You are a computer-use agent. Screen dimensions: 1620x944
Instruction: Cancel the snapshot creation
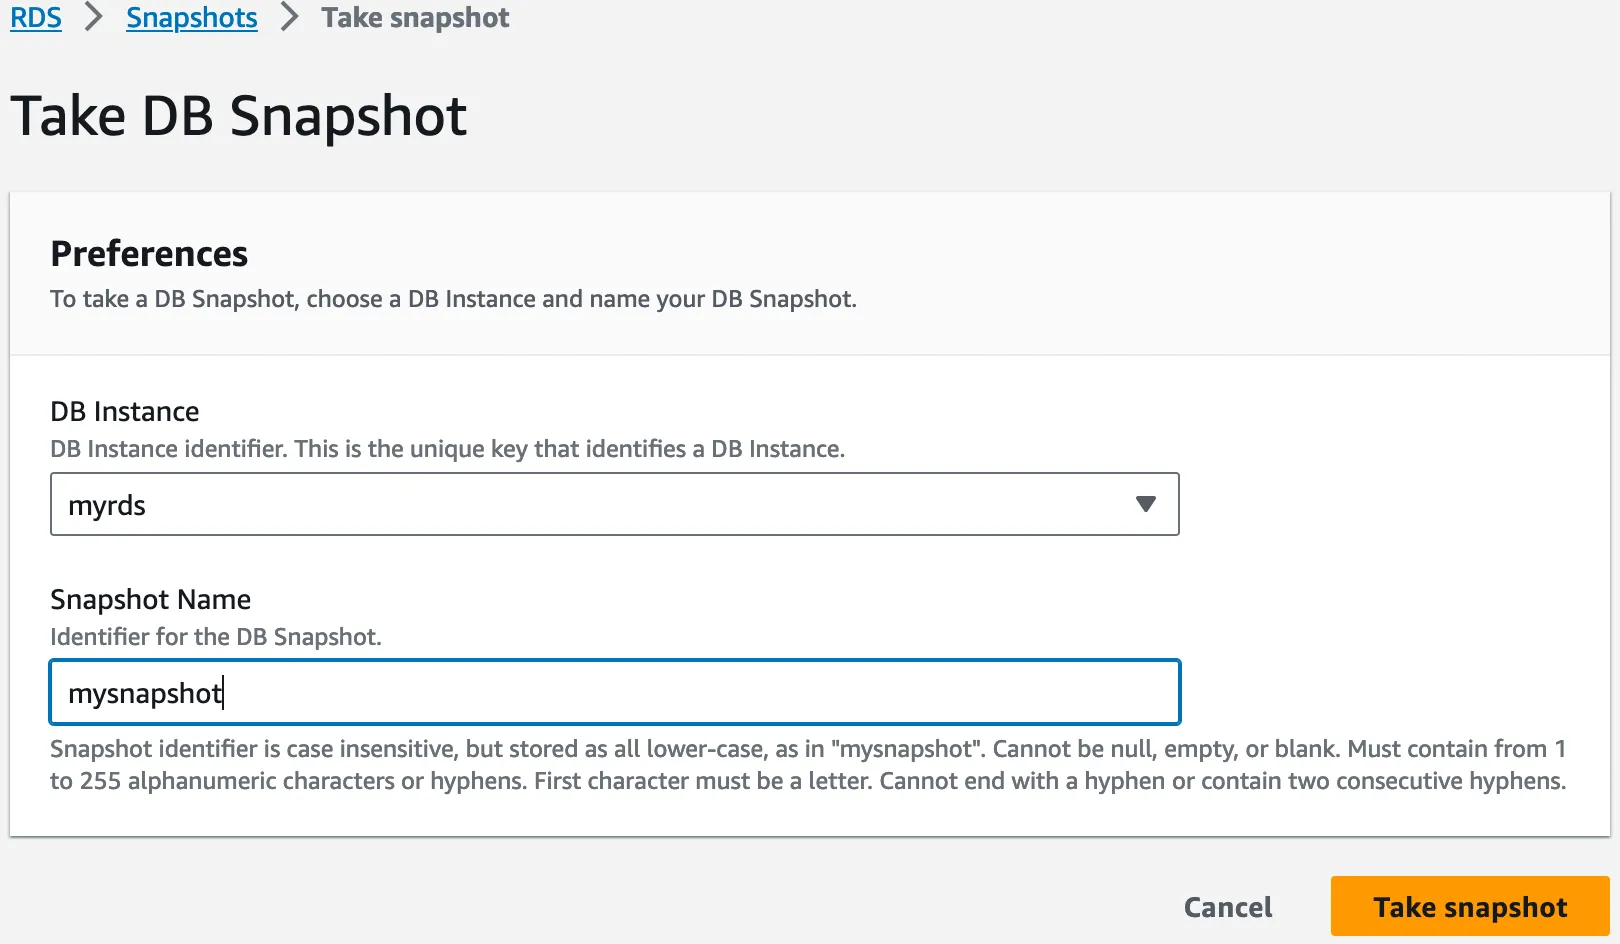1228,906
